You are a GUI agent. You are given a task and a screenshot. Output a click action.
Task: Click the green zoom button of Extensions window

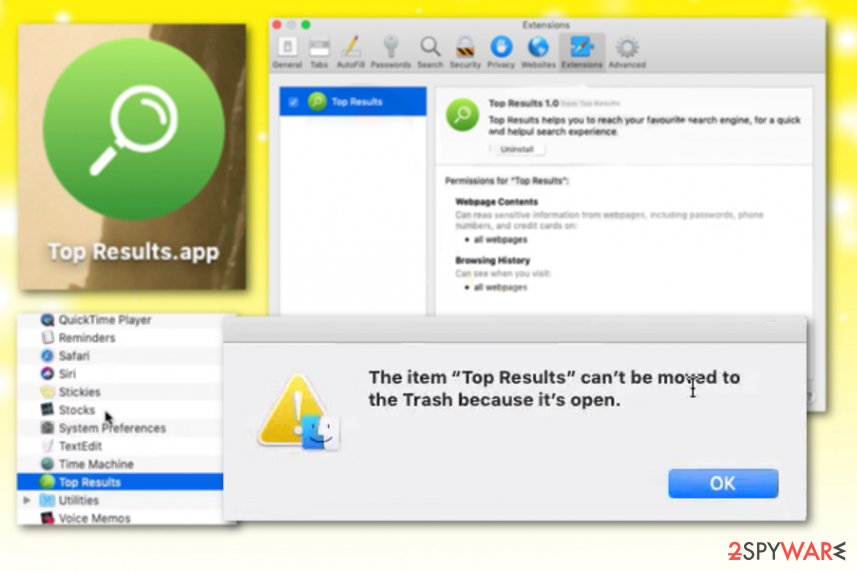pos(306,25)
